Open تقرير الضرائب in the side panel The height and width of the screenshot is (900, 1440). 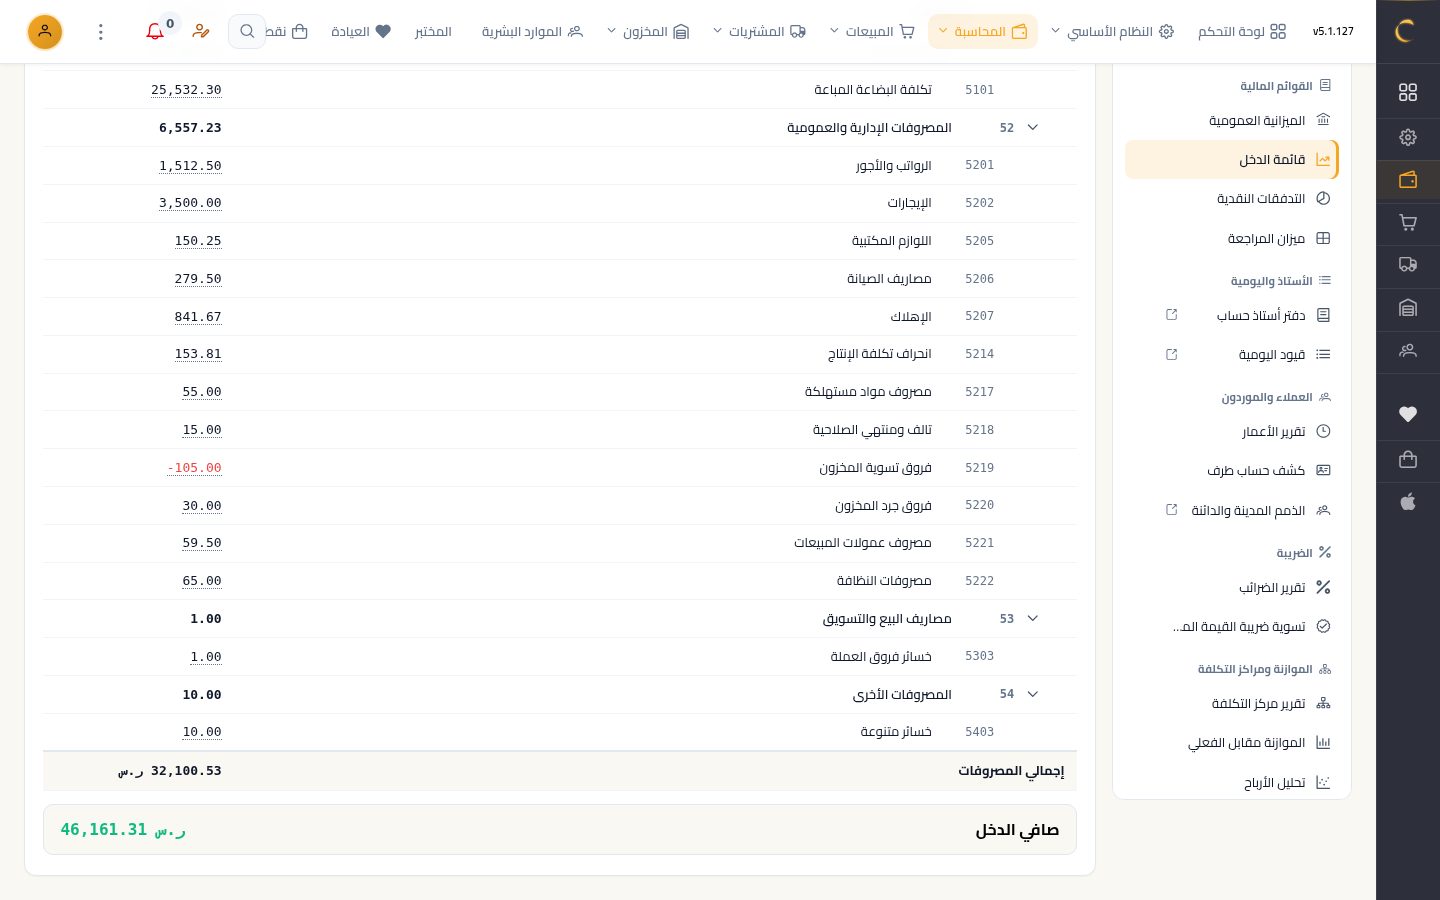pos(1232,588)
